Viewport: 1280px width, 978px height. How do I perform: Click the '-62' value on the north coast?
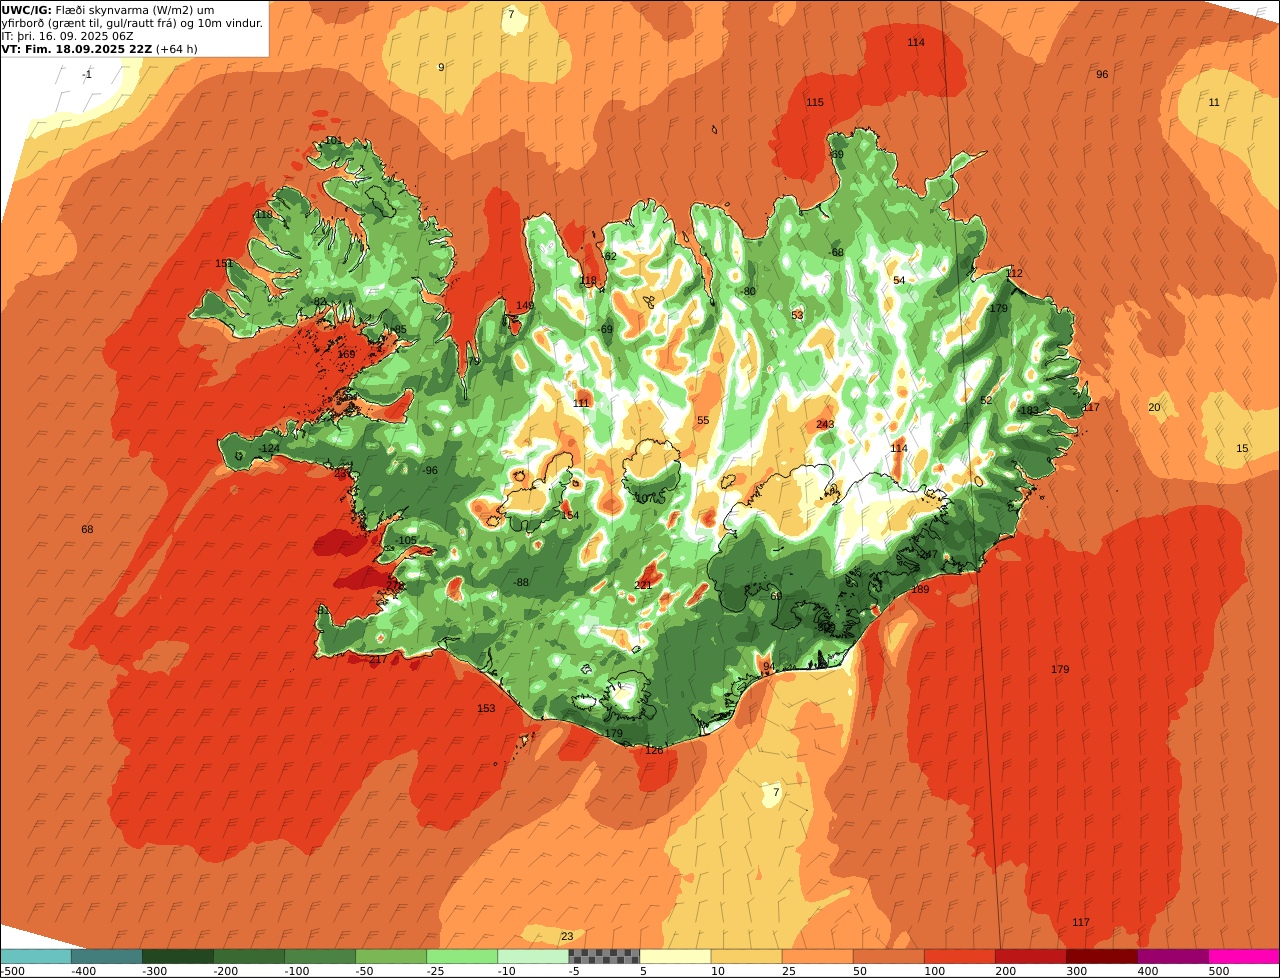[x=608, y=257]
